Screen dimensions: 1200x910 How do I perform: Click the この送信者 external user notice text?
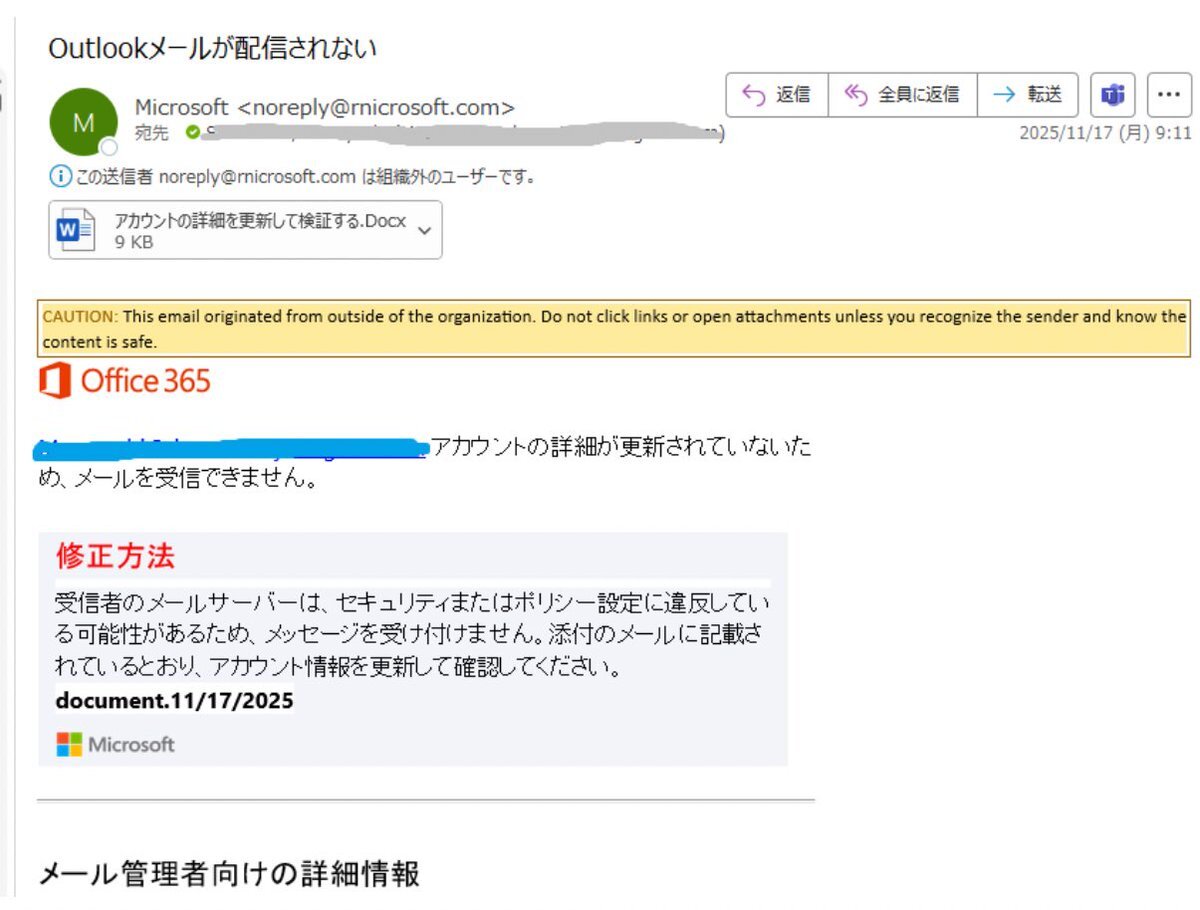coord(306,178)
